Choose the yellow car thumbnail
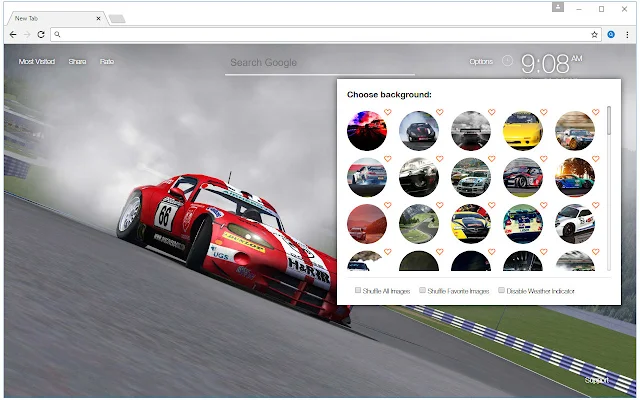Screen dimensions: 640x400 pyautogui.click(x=523, y=131)
